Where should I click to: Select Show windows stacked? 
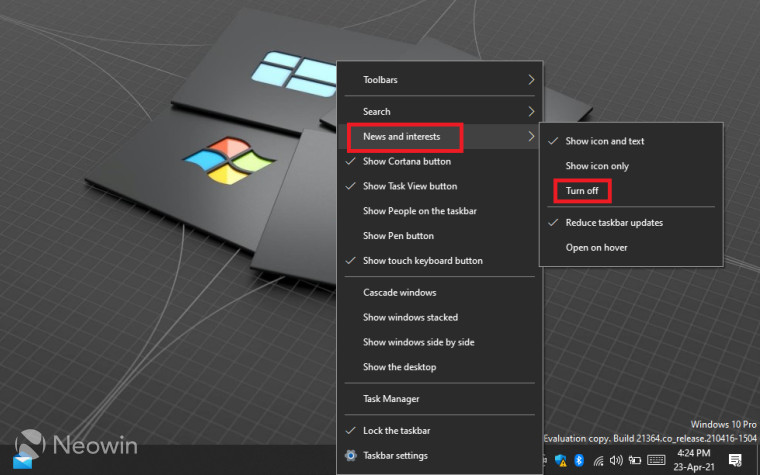[440, 317]
